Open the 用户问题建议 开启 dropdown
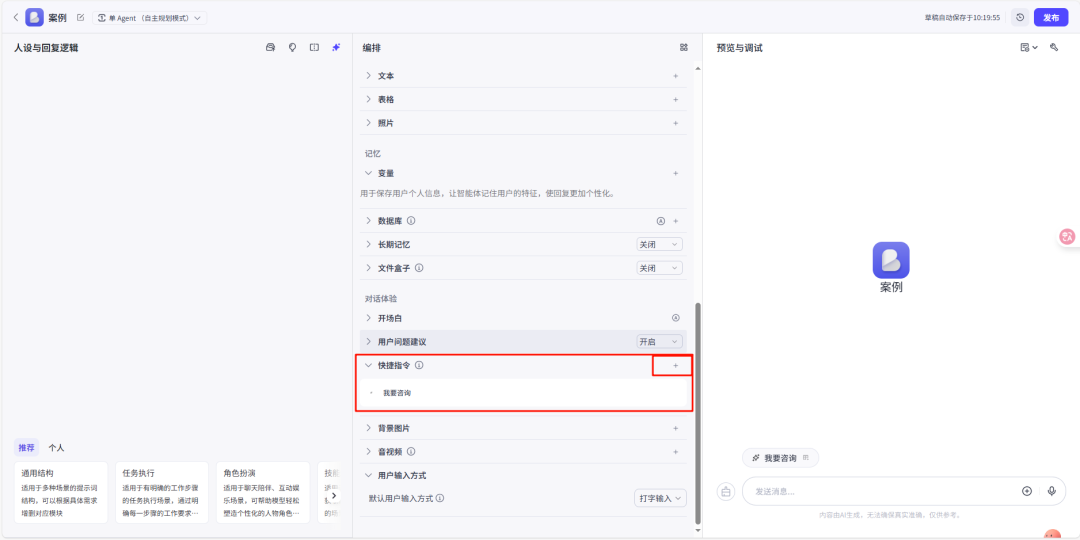 659,342
